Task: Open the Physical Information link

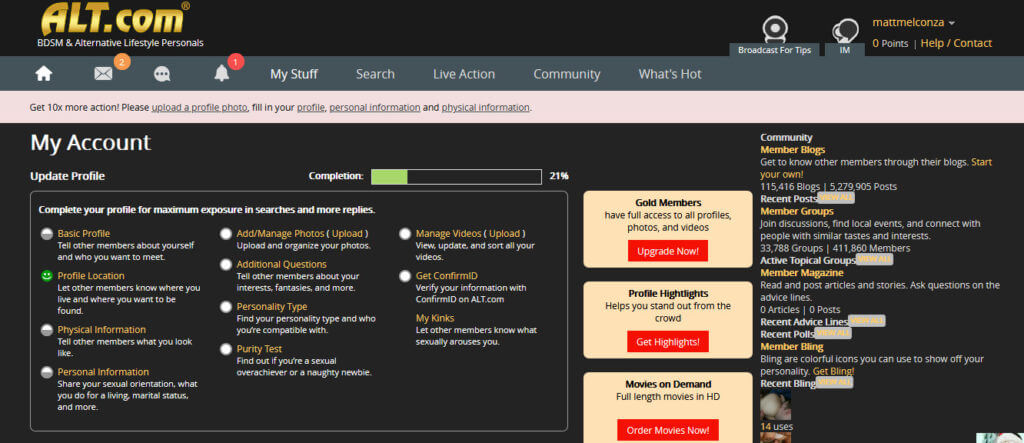Action: 101,330
